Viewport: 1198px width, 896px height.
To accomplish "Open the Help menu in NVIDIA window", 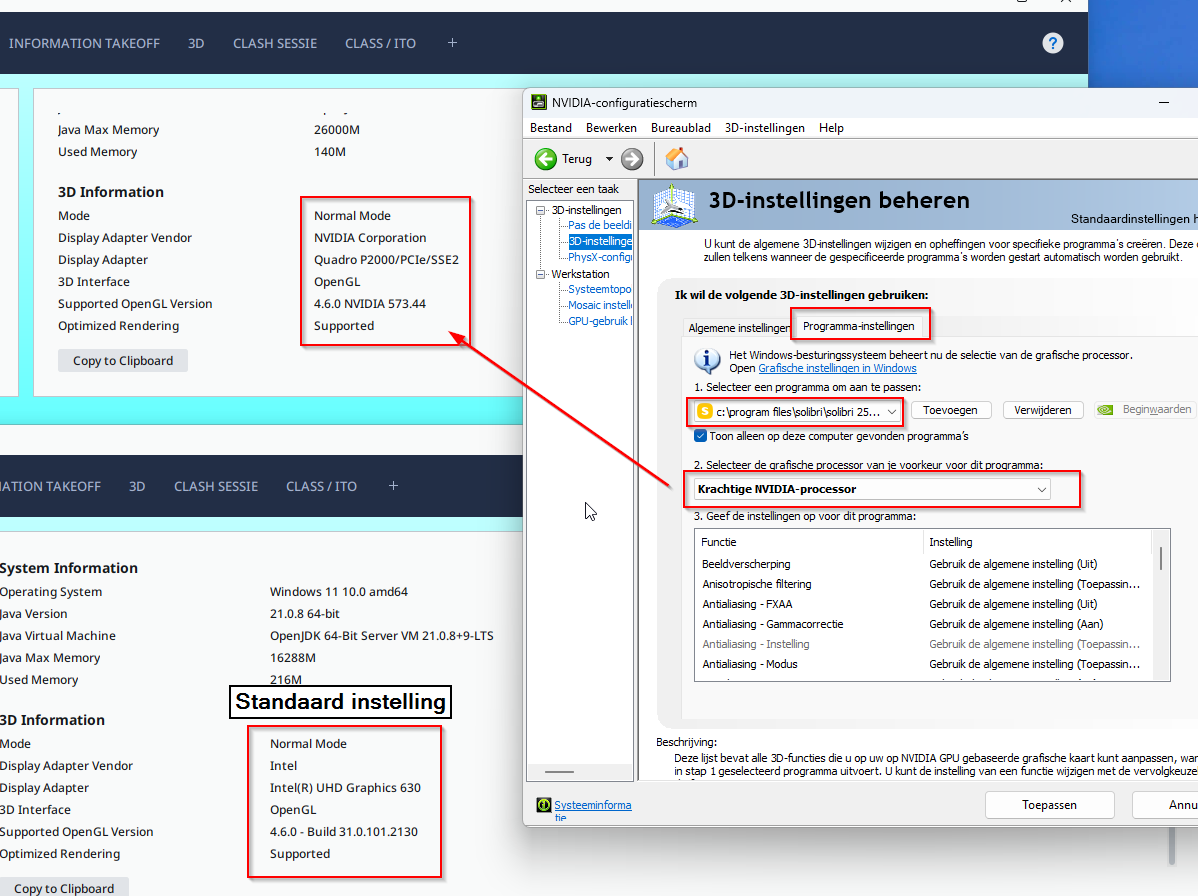I will coord(831,128).
